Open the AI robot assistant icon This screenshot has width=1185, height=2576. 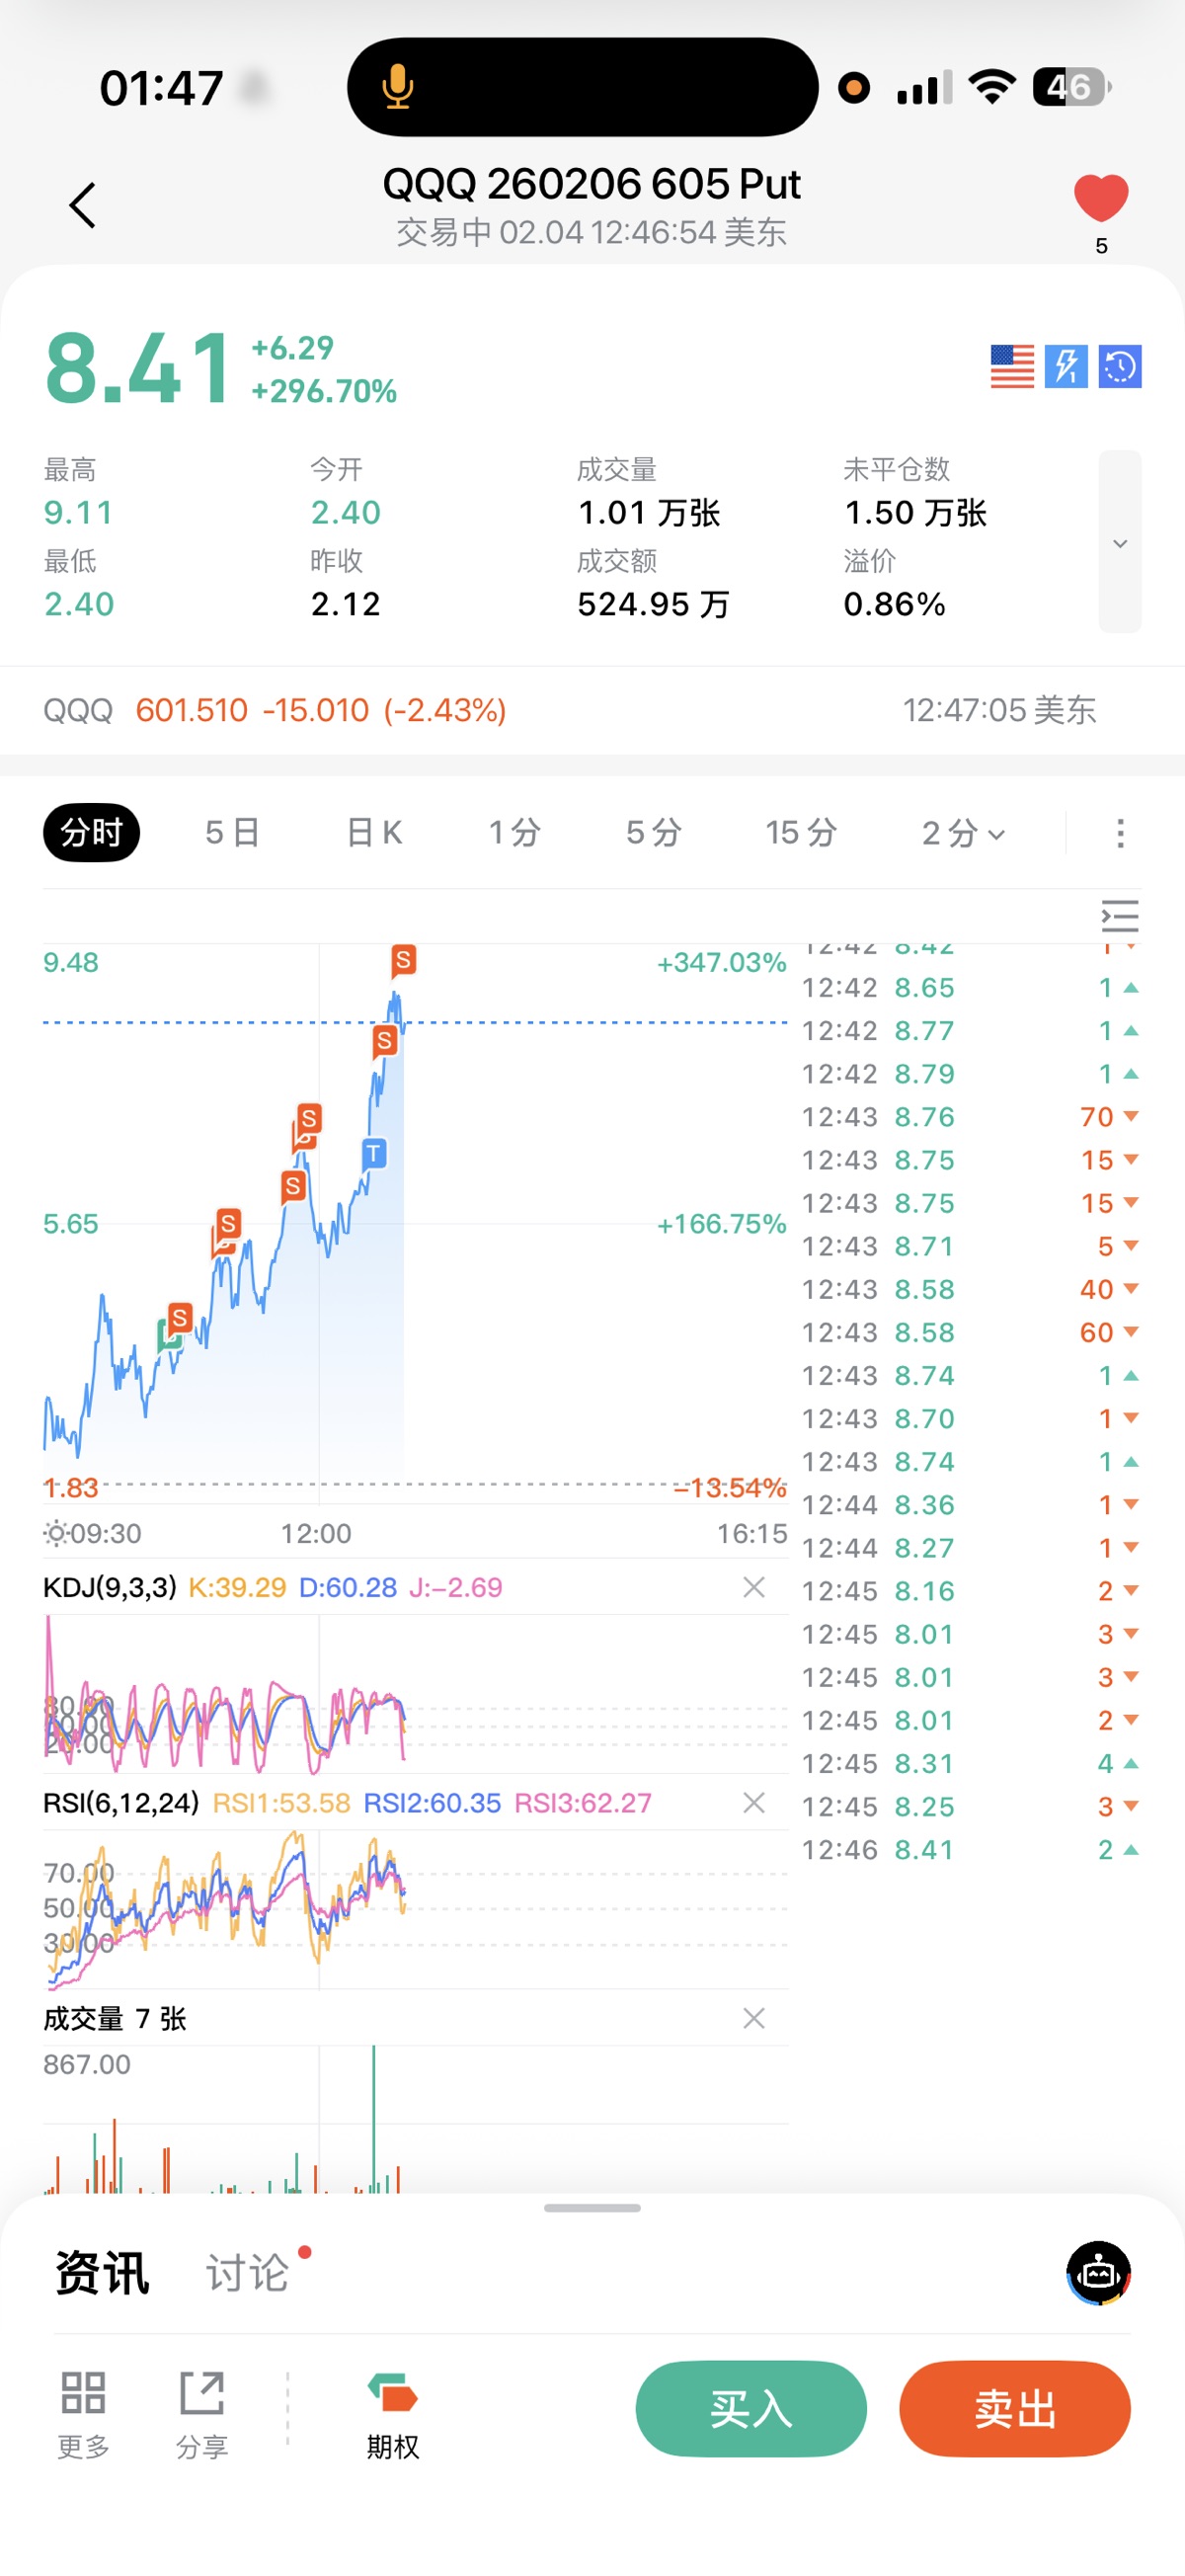pos(1098,2272)
